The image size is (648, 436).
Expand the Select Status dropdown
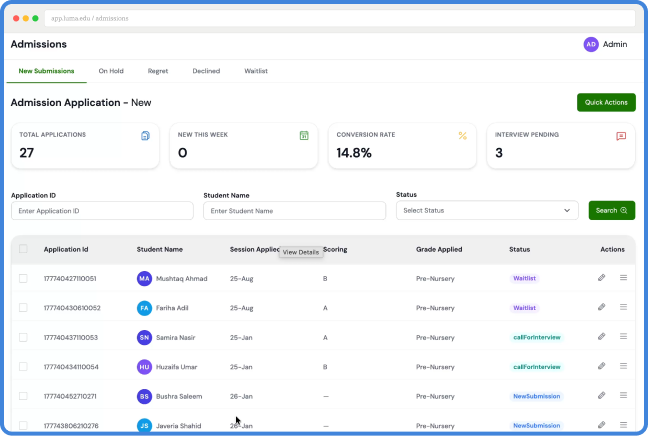pyautogui.click(x=487, y=210)
